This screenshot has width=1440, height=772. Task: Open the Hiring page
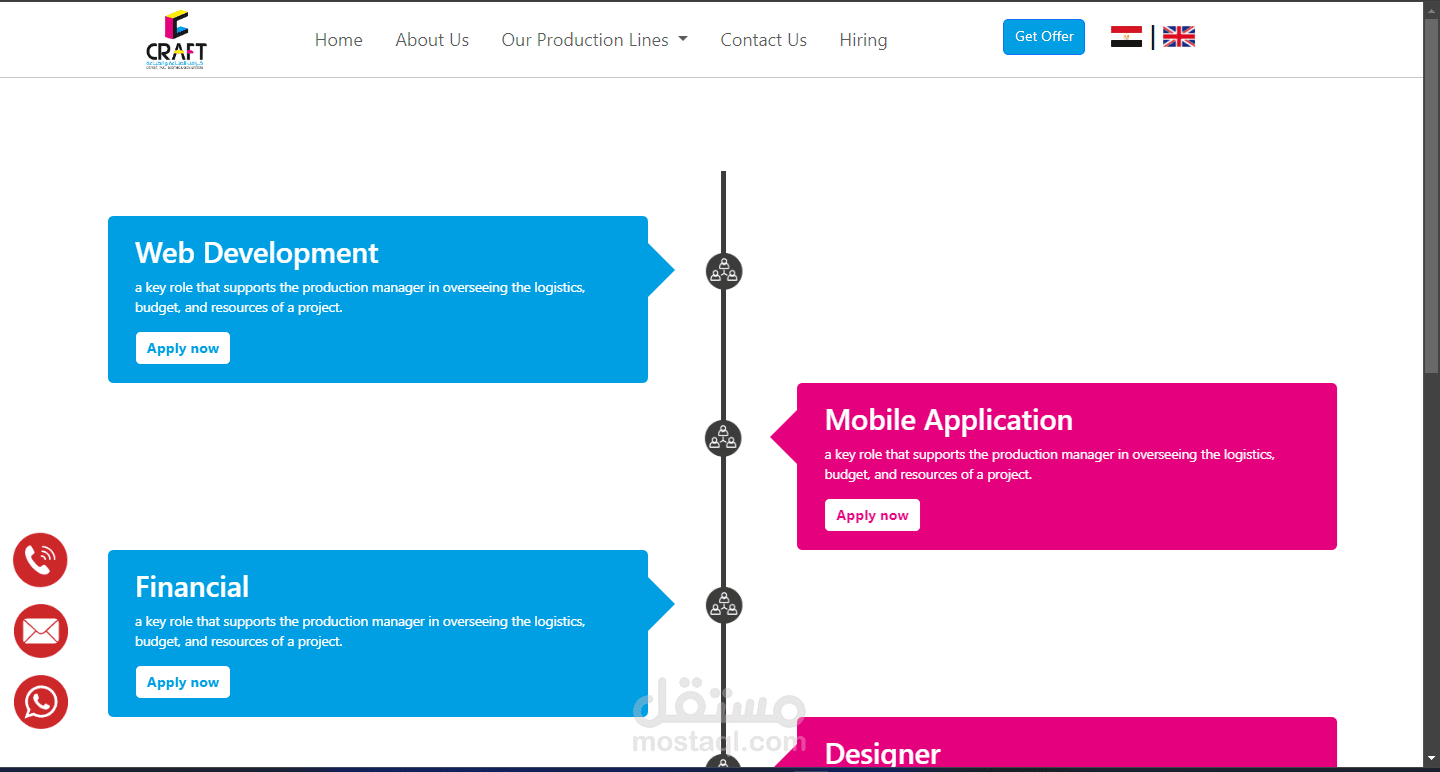(863, 40)
